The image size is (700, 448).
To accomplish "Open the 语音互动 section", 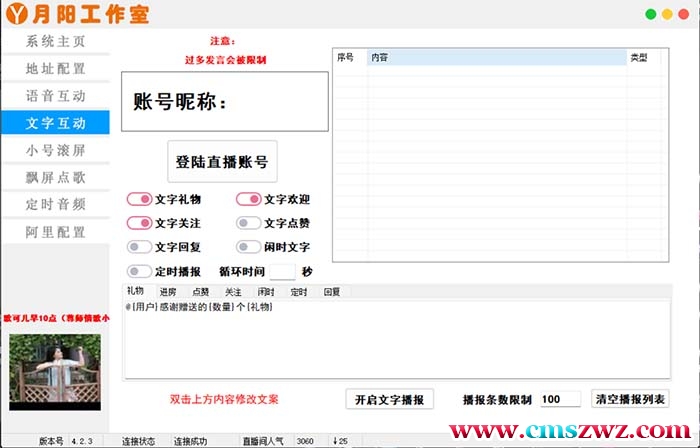I will (x=55, y=96).
